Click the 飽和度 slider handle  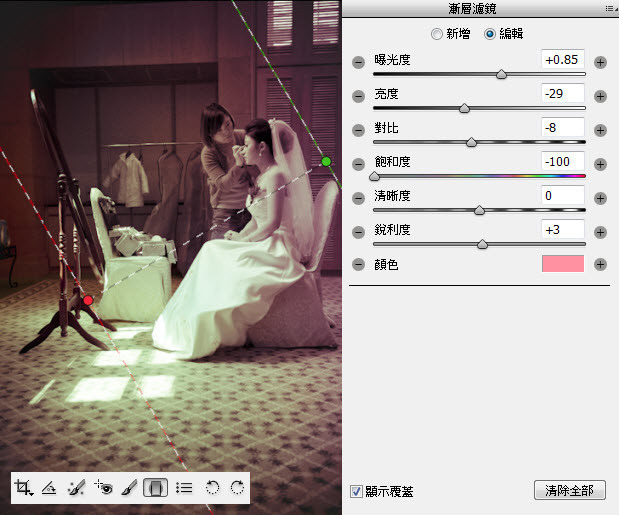point(374,176)
